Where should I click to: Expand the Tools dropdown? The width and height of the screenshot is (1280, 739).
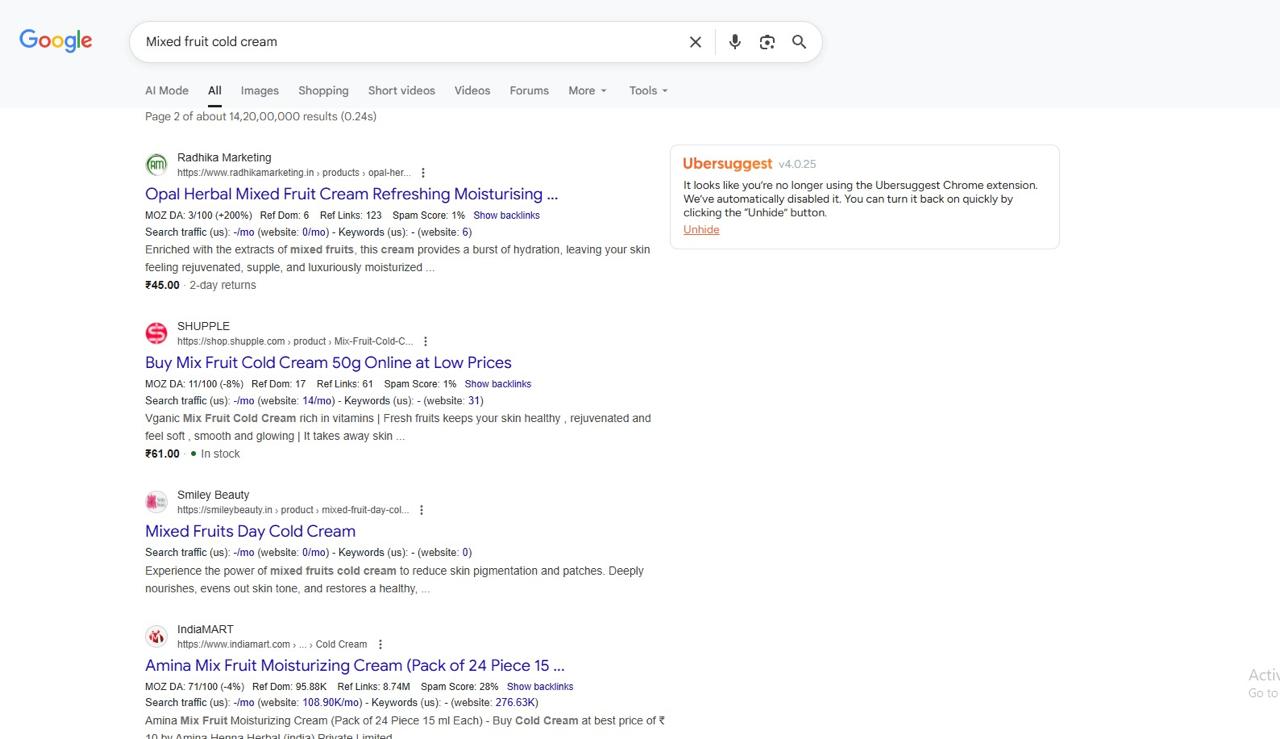tap(648, 90)
